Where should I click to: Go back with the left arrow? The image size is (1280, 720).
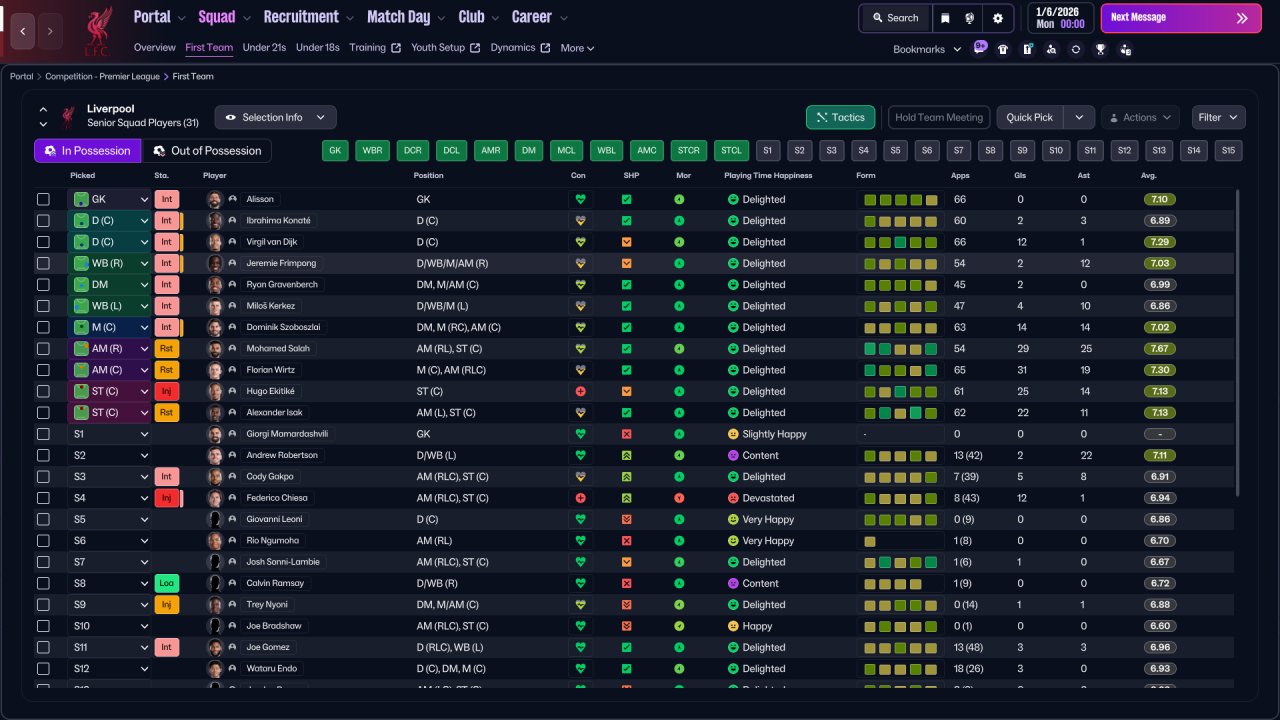click(23, 31)
